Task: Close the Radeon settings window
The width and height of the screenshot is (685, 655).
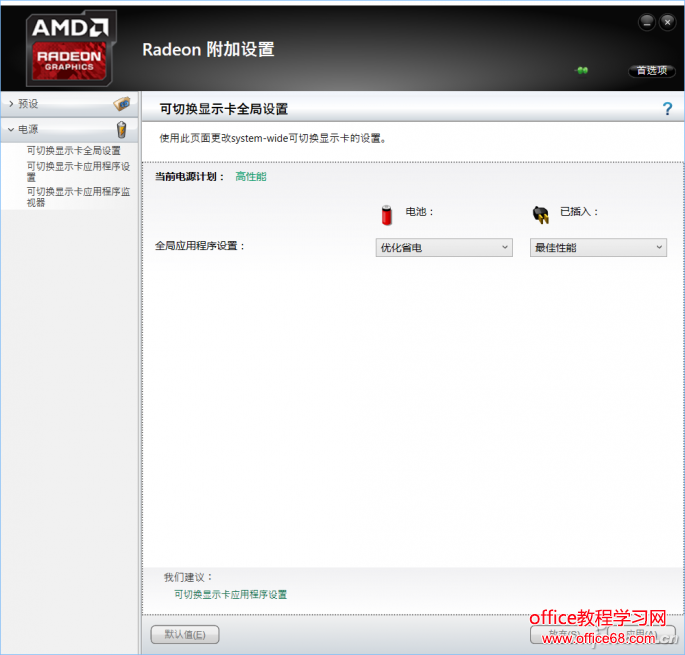Action: pos(668,22)
